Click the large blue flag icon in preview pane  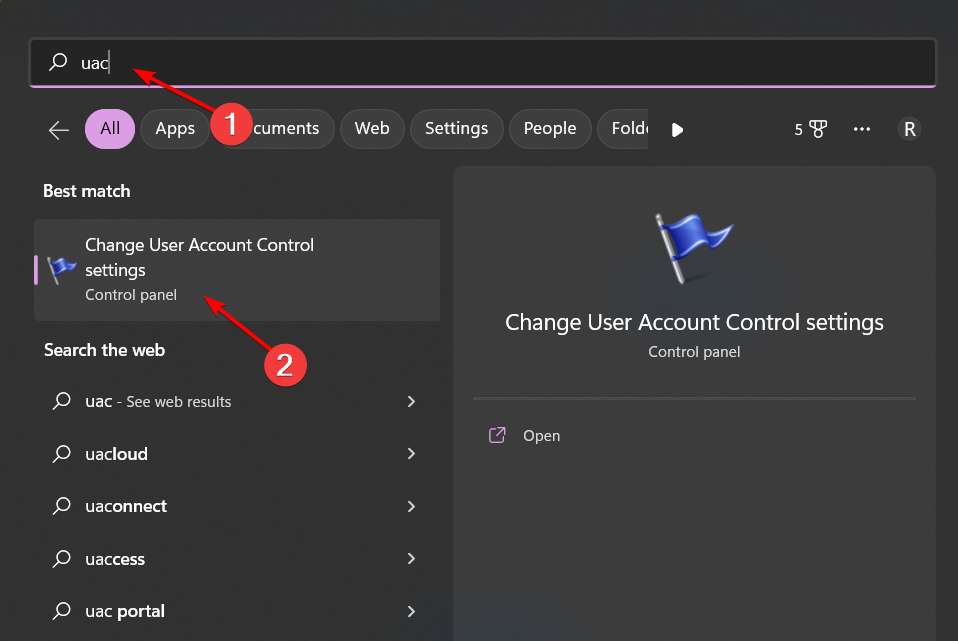click(x=693, y=247)
